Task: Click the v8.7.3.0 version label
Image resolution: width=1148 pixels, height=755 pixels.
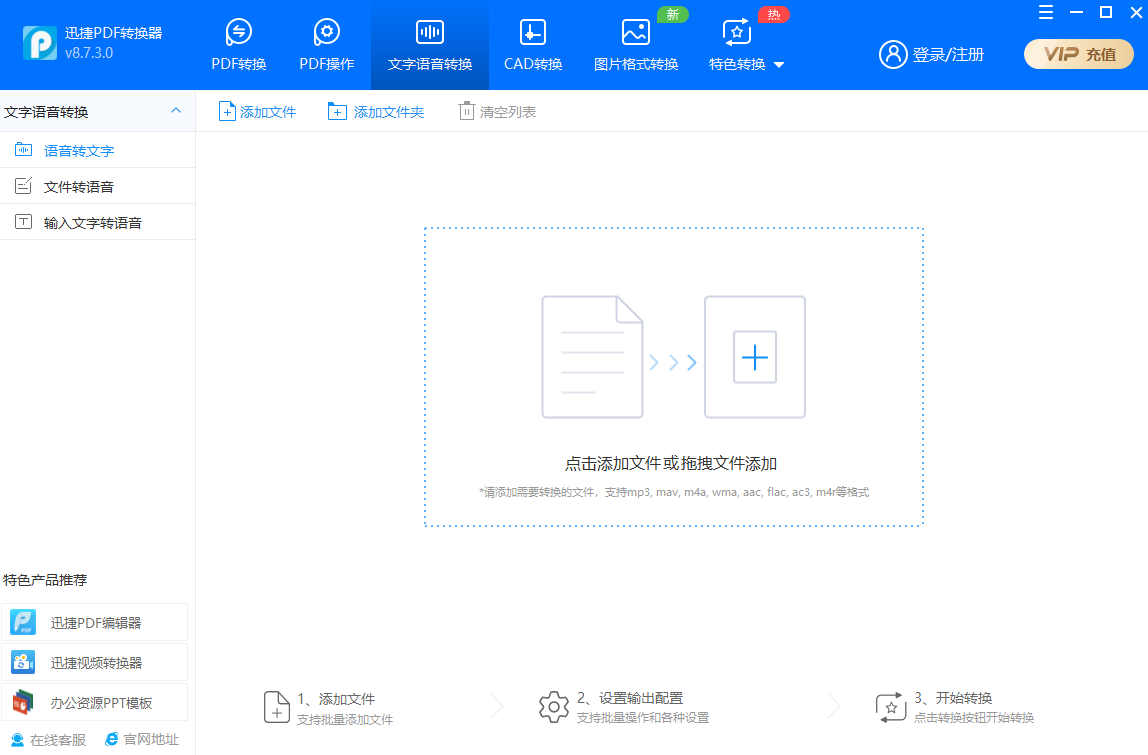Action: point(89,53)
